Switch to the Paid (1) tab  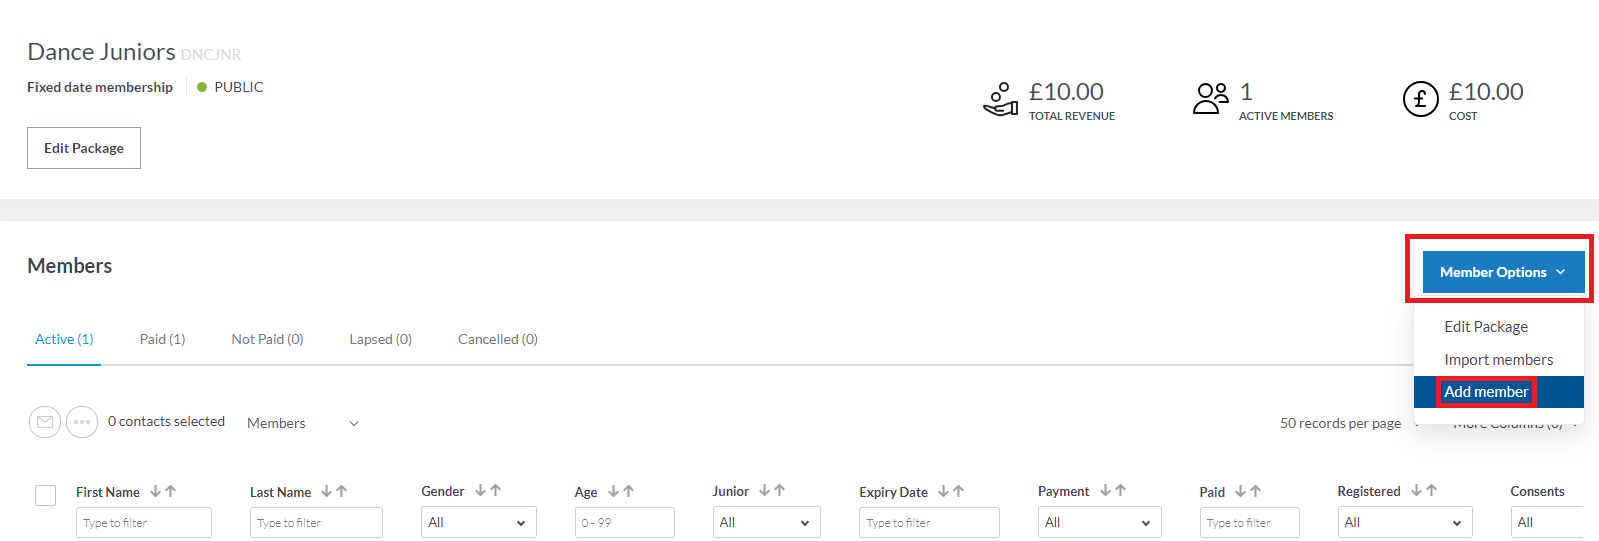click(x=162, y=339)
